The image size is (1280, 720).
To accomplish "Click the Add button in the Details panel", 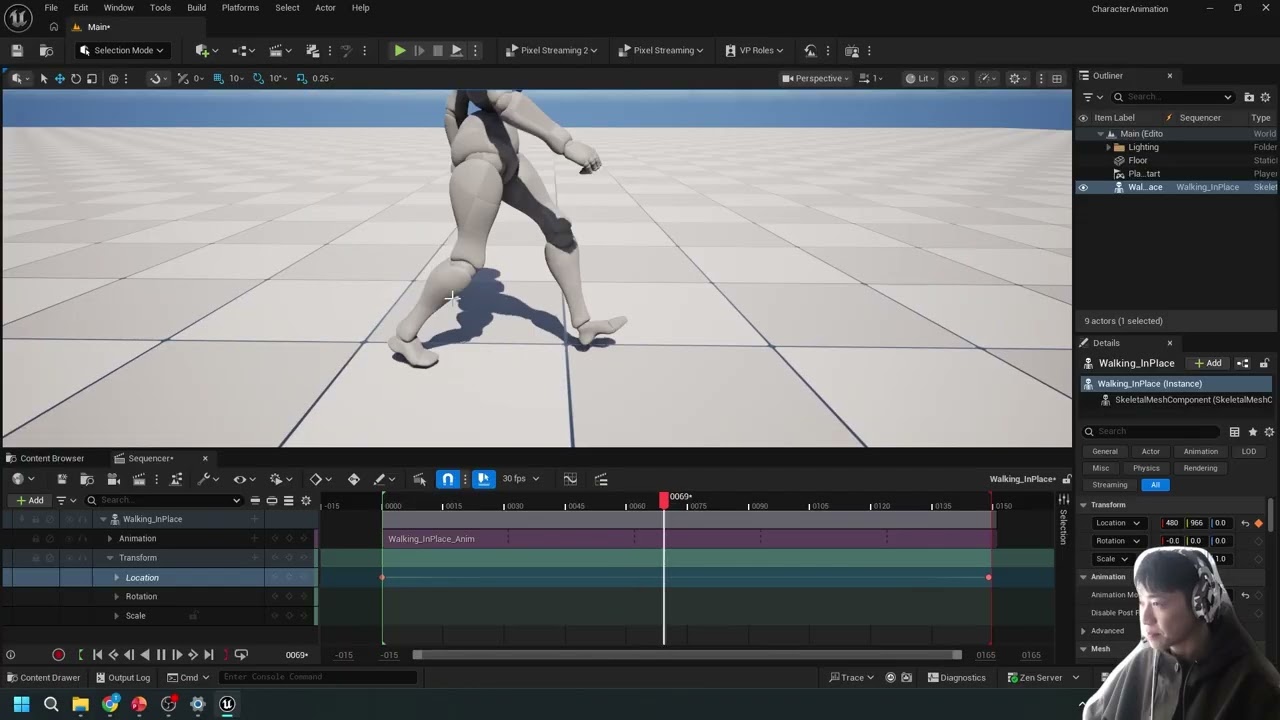I will 1208,363.
